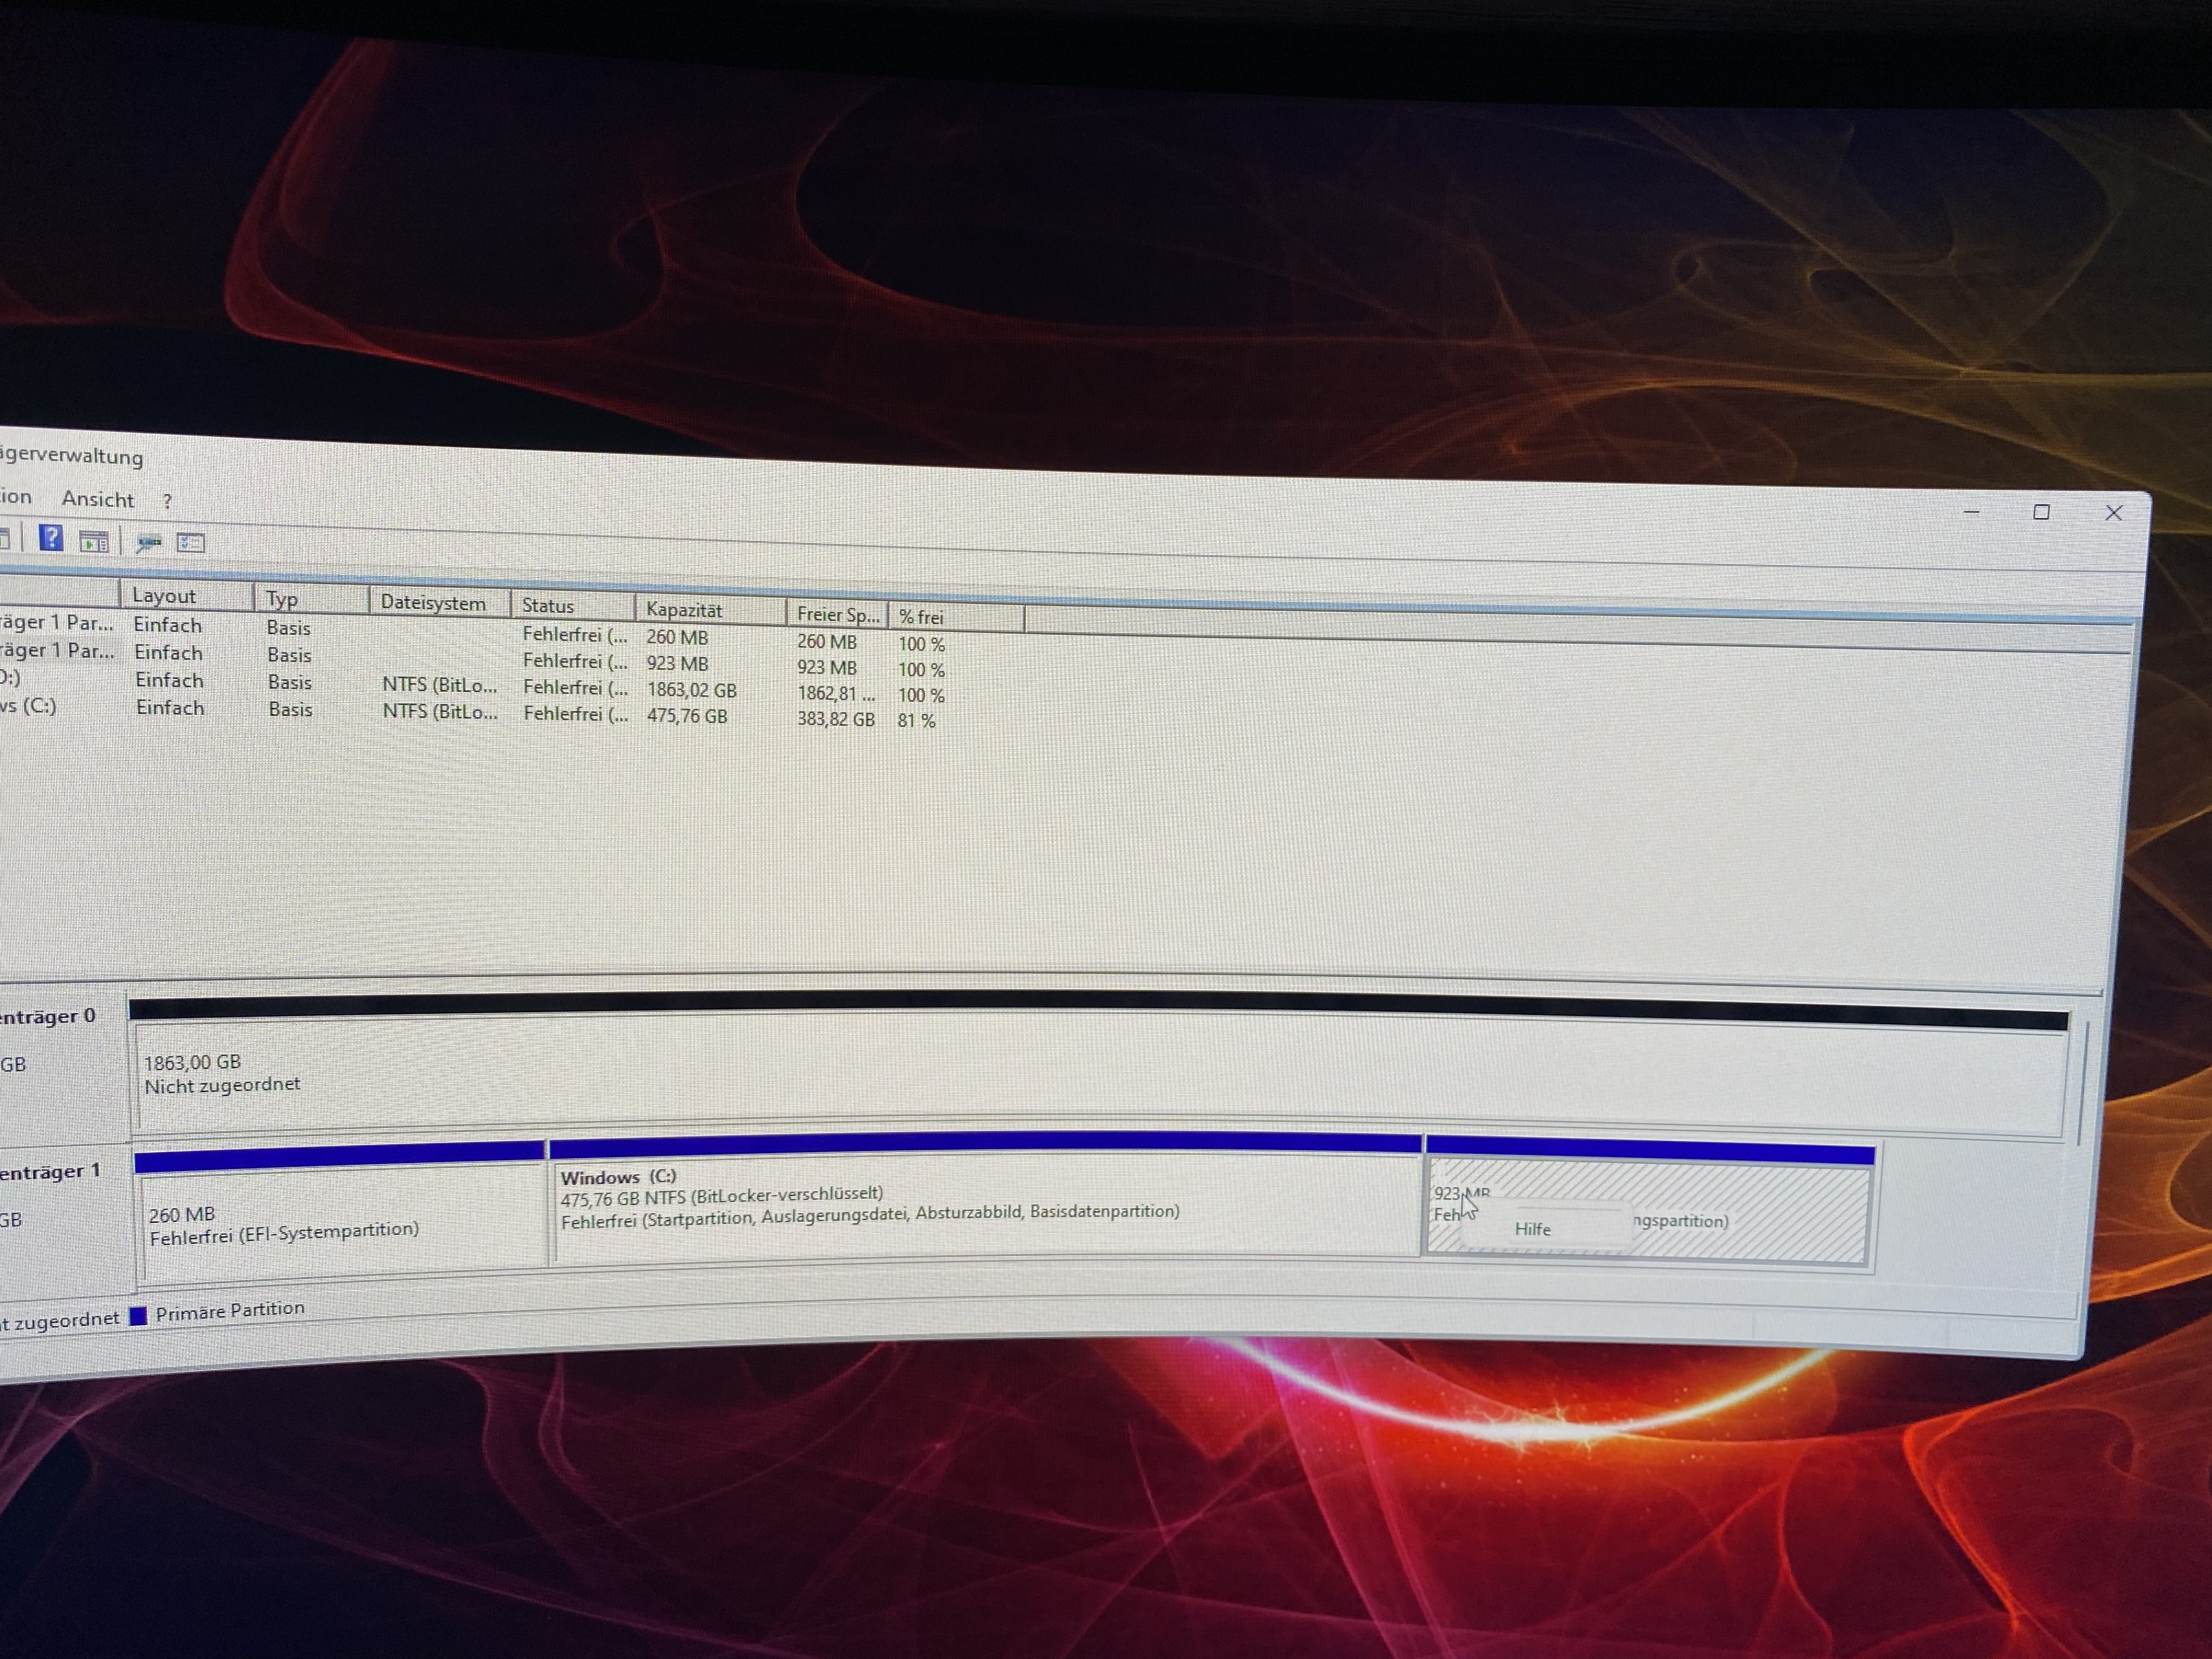This screenshot has width=2212, height=1659.
Task: Sort by the Layout column header
Action: (164, 596)
